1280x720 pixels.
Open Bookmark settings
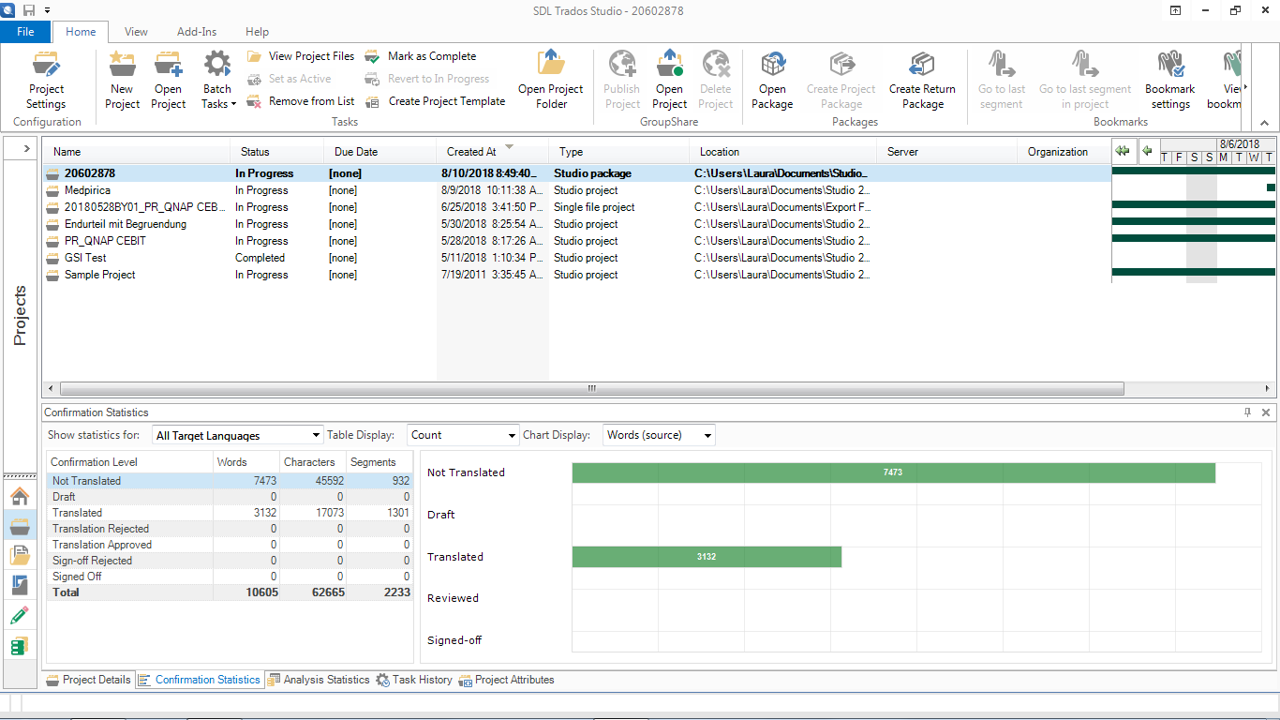1170,80
